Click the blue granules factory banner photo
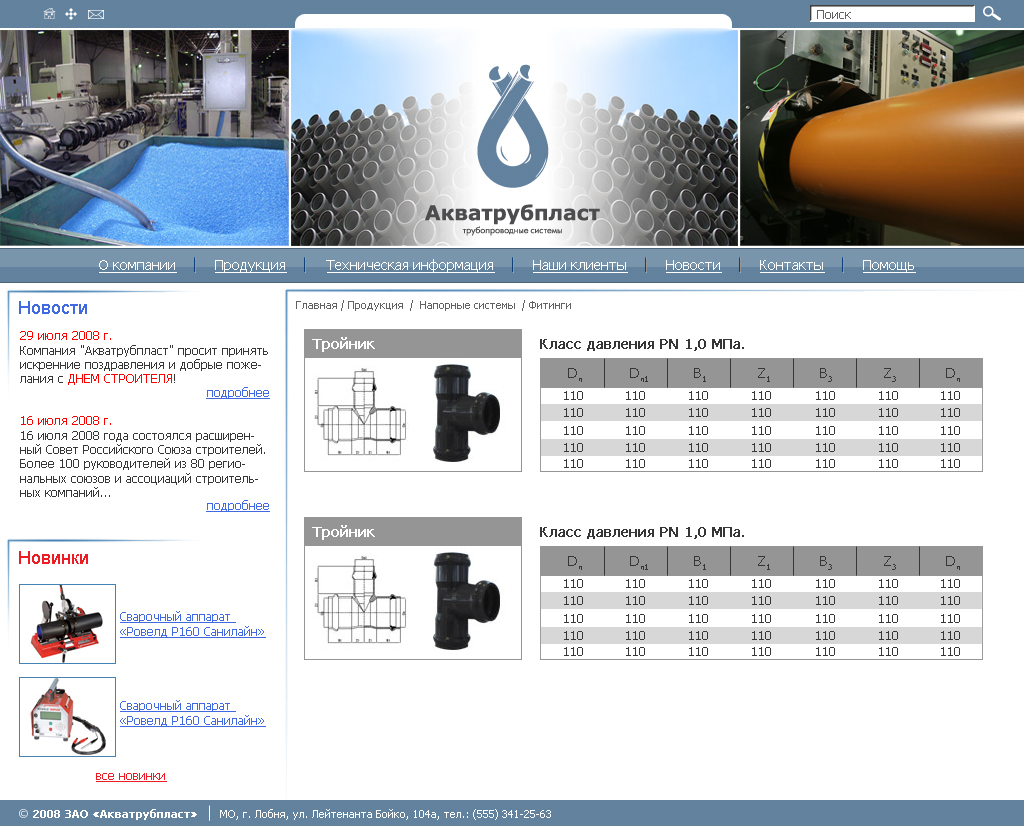This screenshot has width=1024, height=826. 144,138
